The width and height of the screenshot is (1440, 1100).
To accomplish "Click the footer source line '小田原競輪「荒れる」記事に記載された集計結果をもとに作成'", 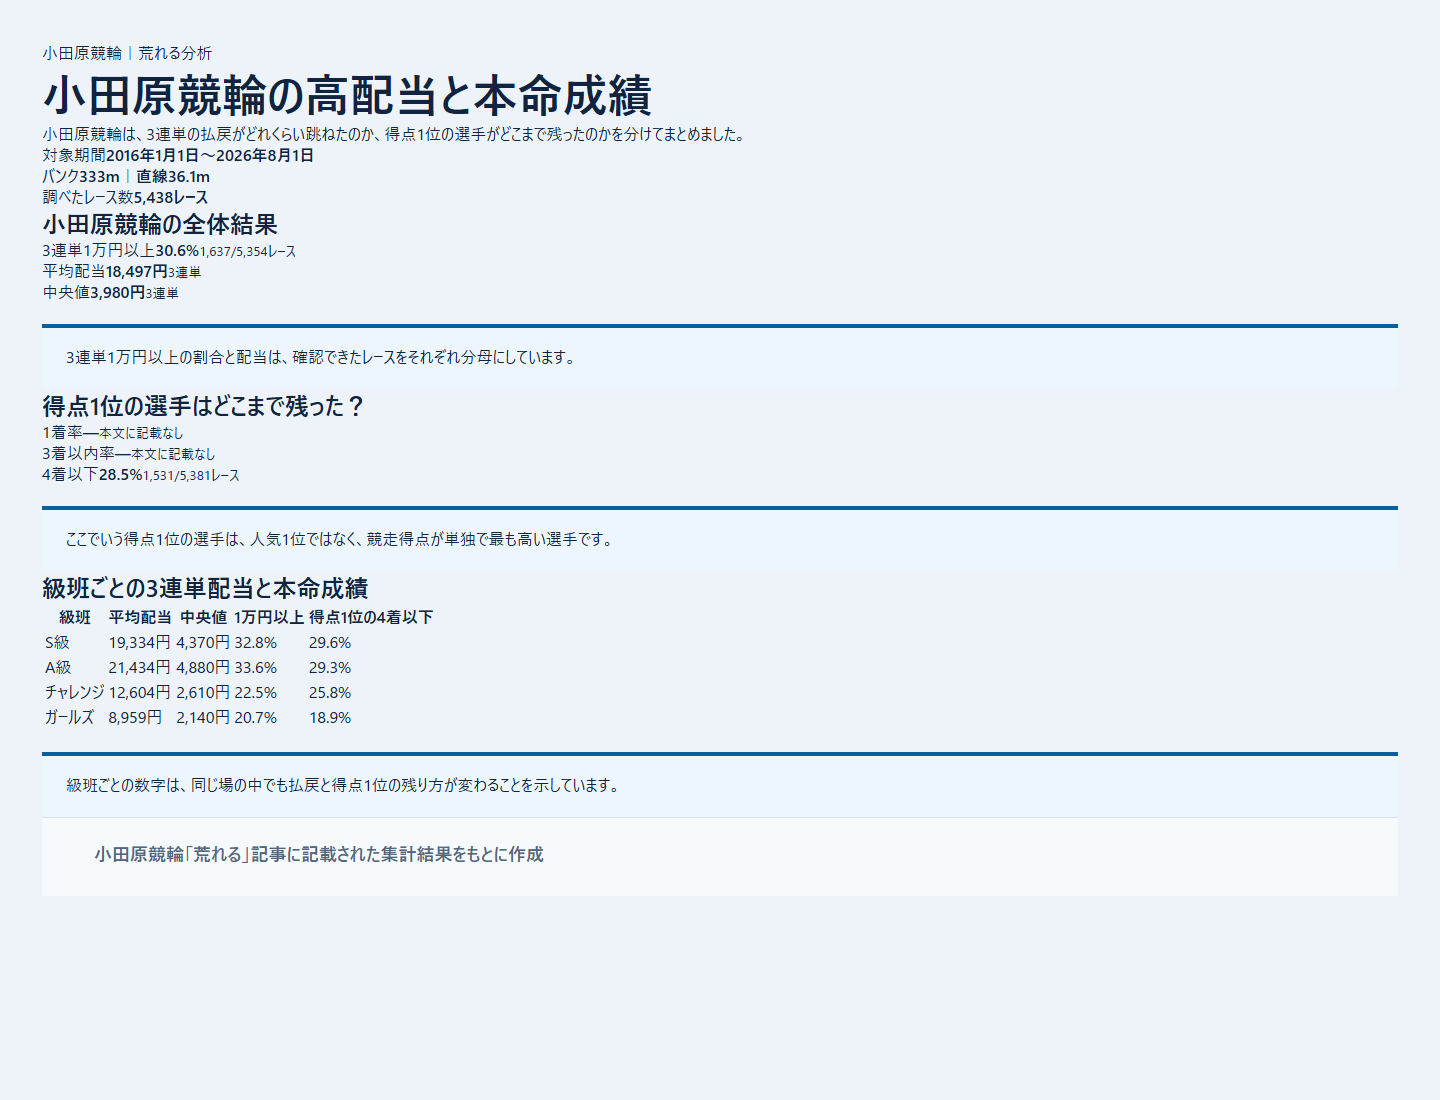I will (x=319, y=854).
